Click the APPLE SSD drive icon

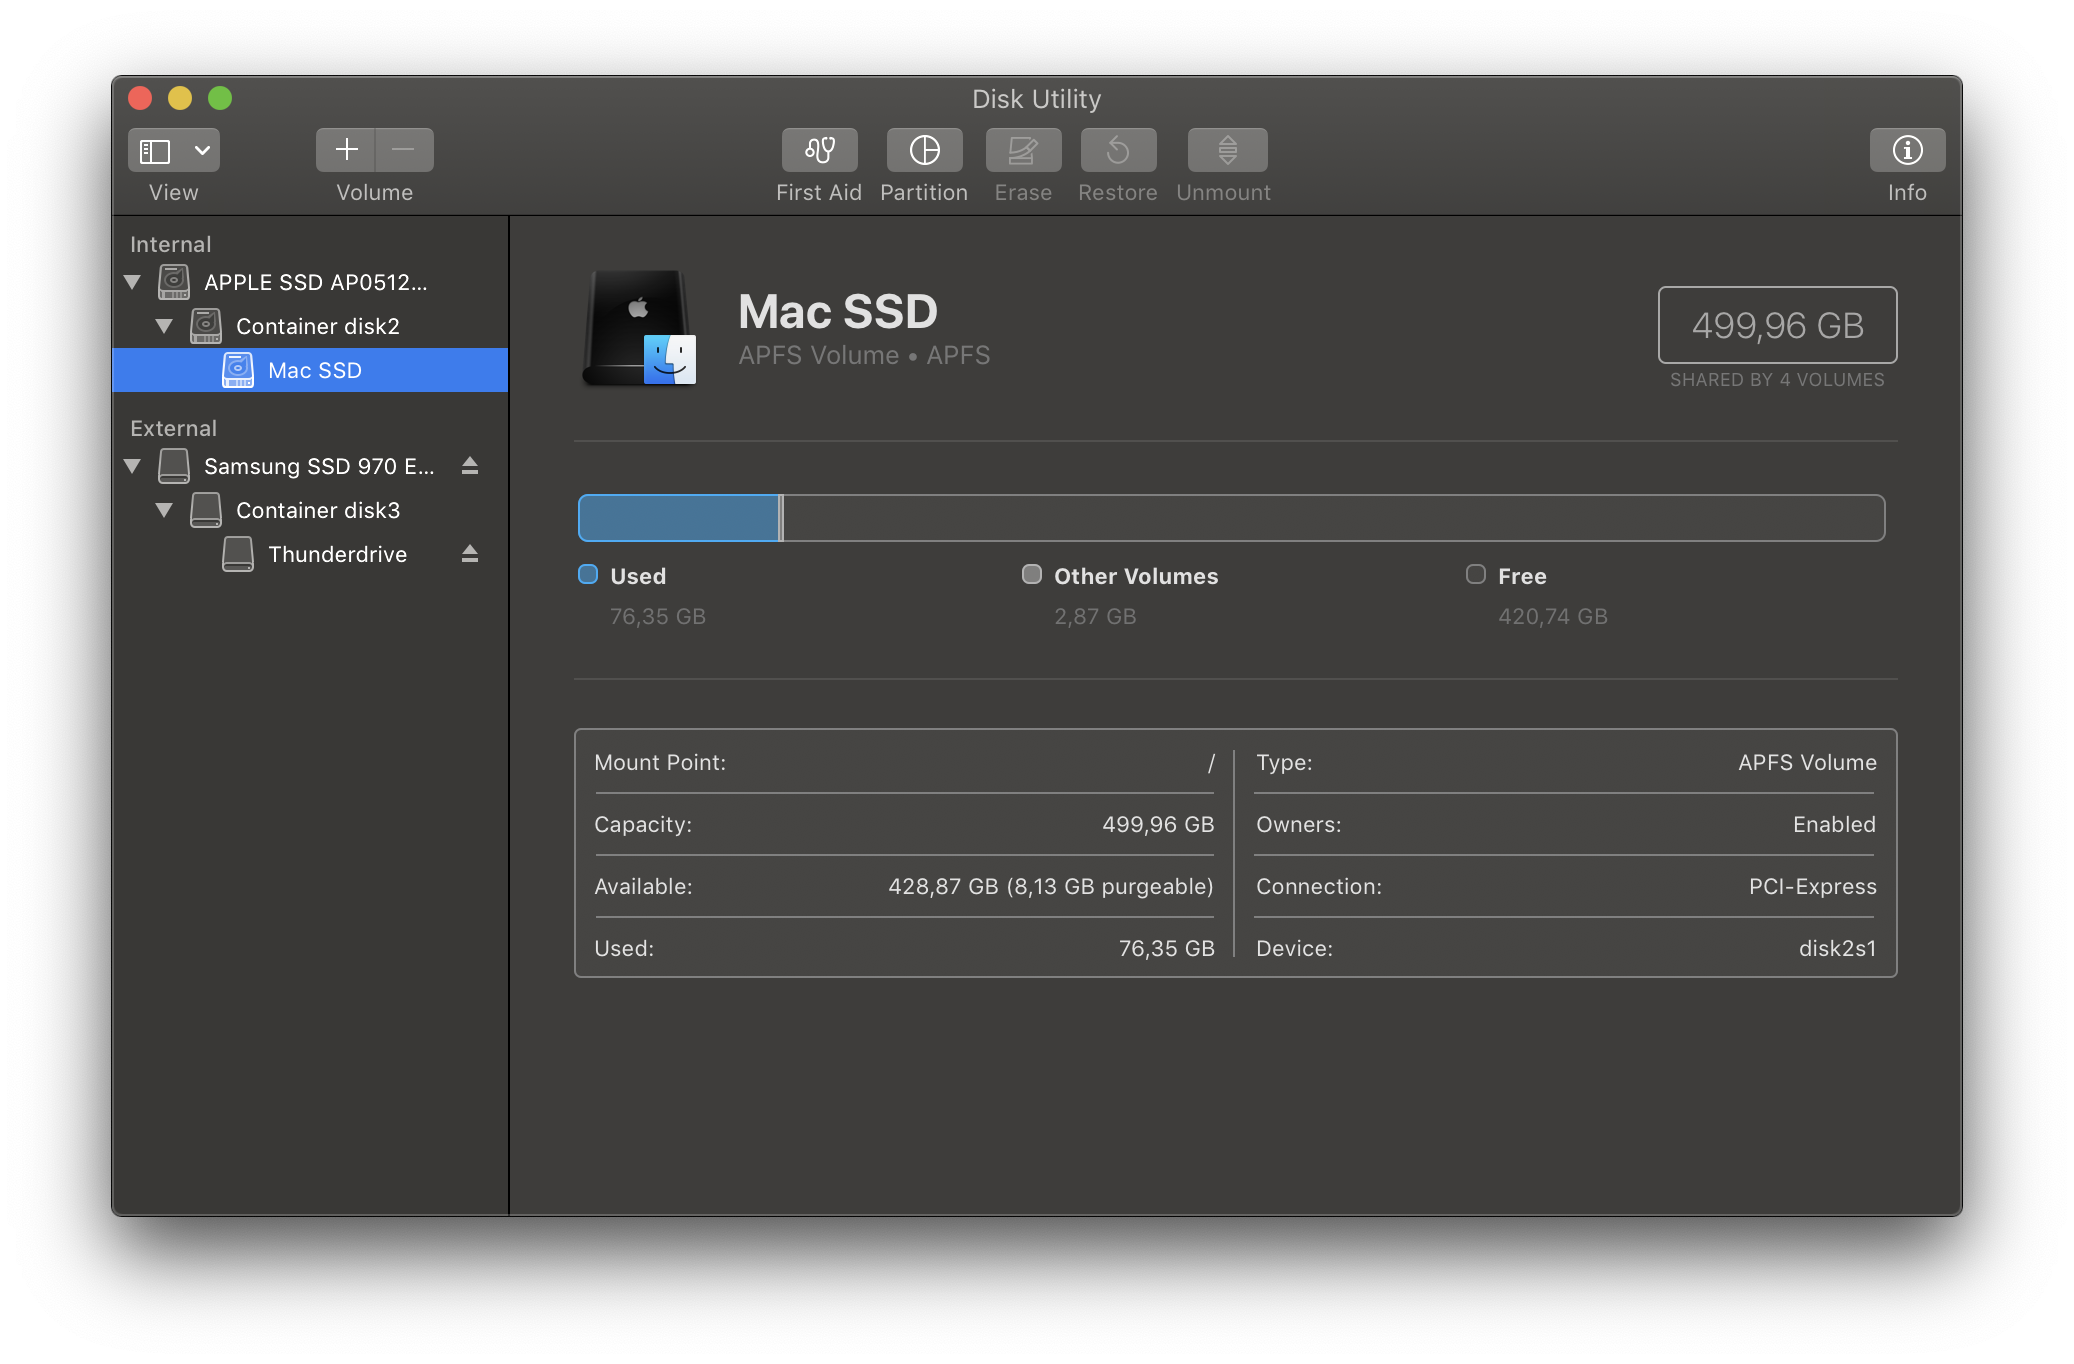click(x=174, y=282)
